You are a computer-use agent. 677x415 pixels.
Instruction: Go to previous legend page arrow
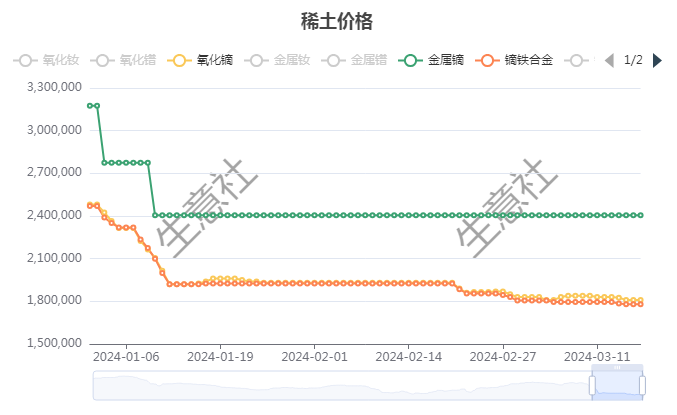pyautogui.click(x=612, y=60)
